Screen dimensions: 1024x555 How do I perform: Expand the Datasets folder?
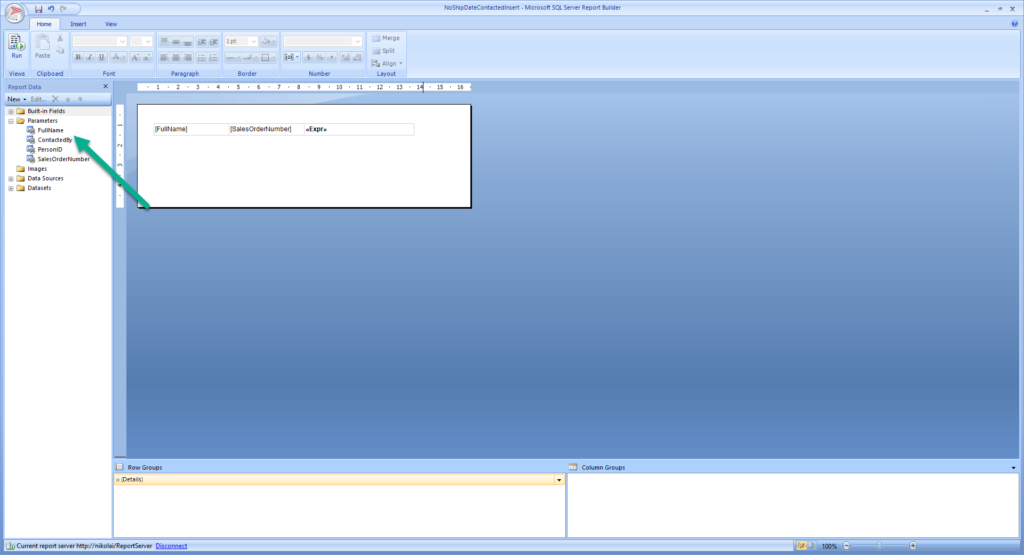[x=10, y=188]
